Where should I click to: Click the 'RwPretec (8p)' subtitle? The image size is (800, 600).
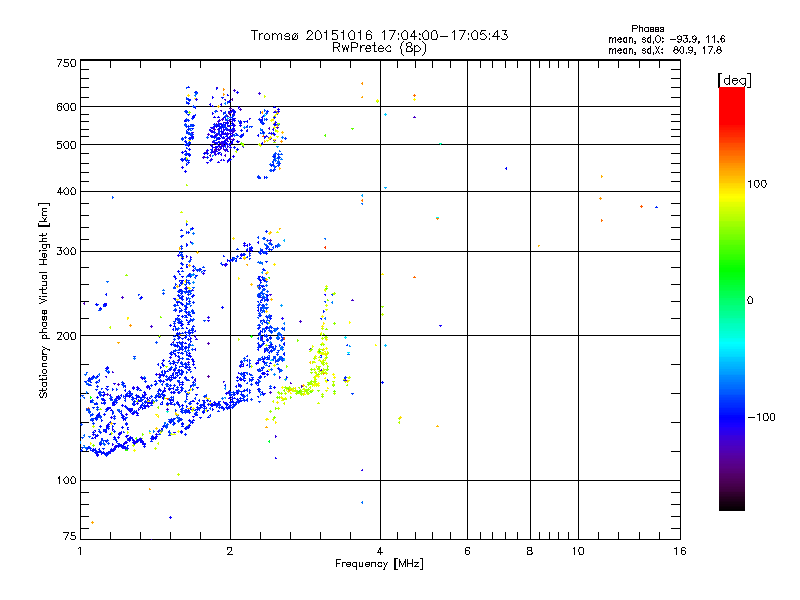click(x=379, y=48)
